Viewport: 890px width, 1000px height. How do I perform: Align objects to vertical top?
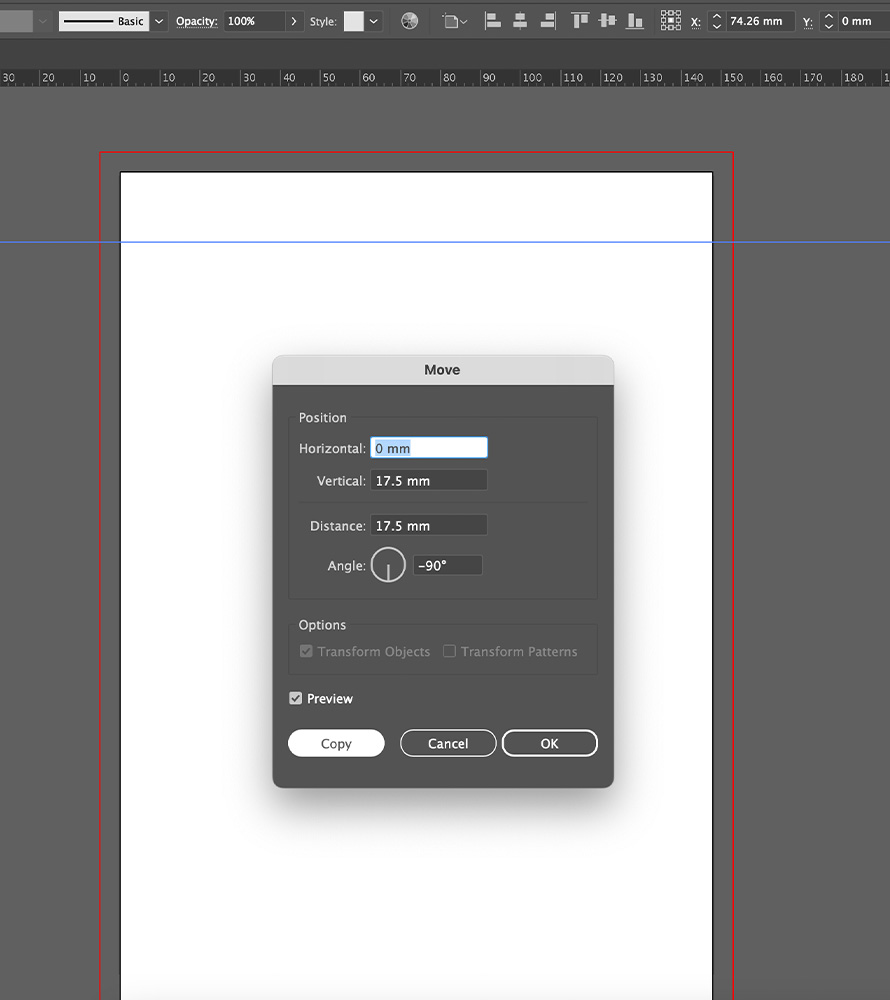580,21
